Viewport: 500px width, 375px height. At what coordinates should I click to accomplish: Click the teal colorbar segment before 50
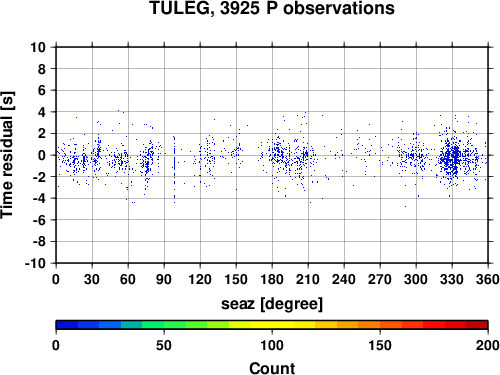pos(132,325)
